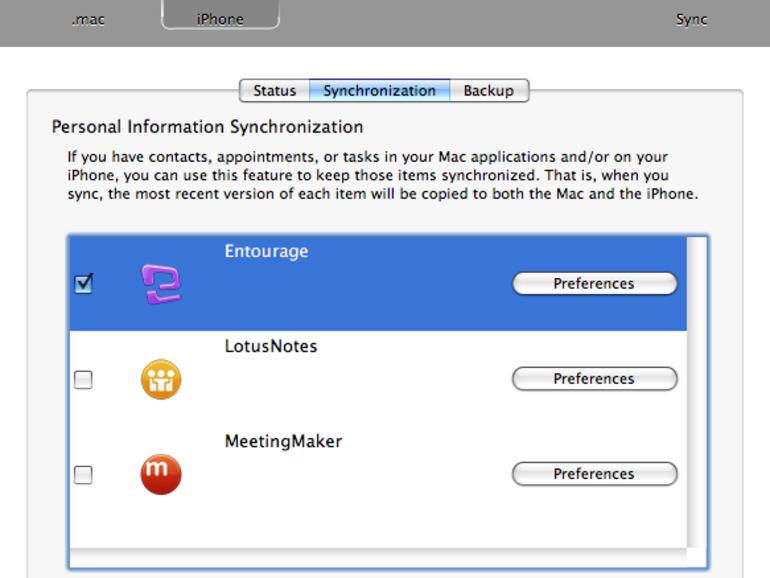Select the MeetingMaker row label
This screenshot has width=770, height=578.
[283, 441]
